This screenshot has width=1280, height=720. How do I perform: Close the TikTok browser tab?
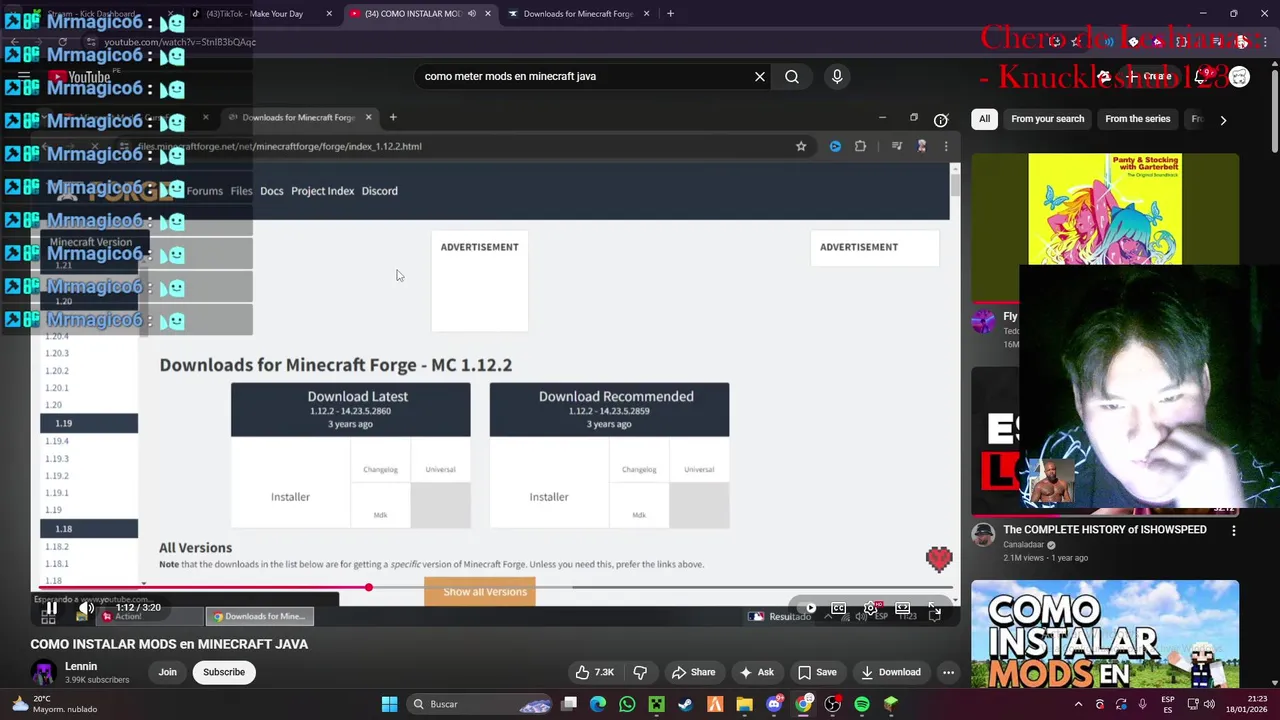point(329,14)
